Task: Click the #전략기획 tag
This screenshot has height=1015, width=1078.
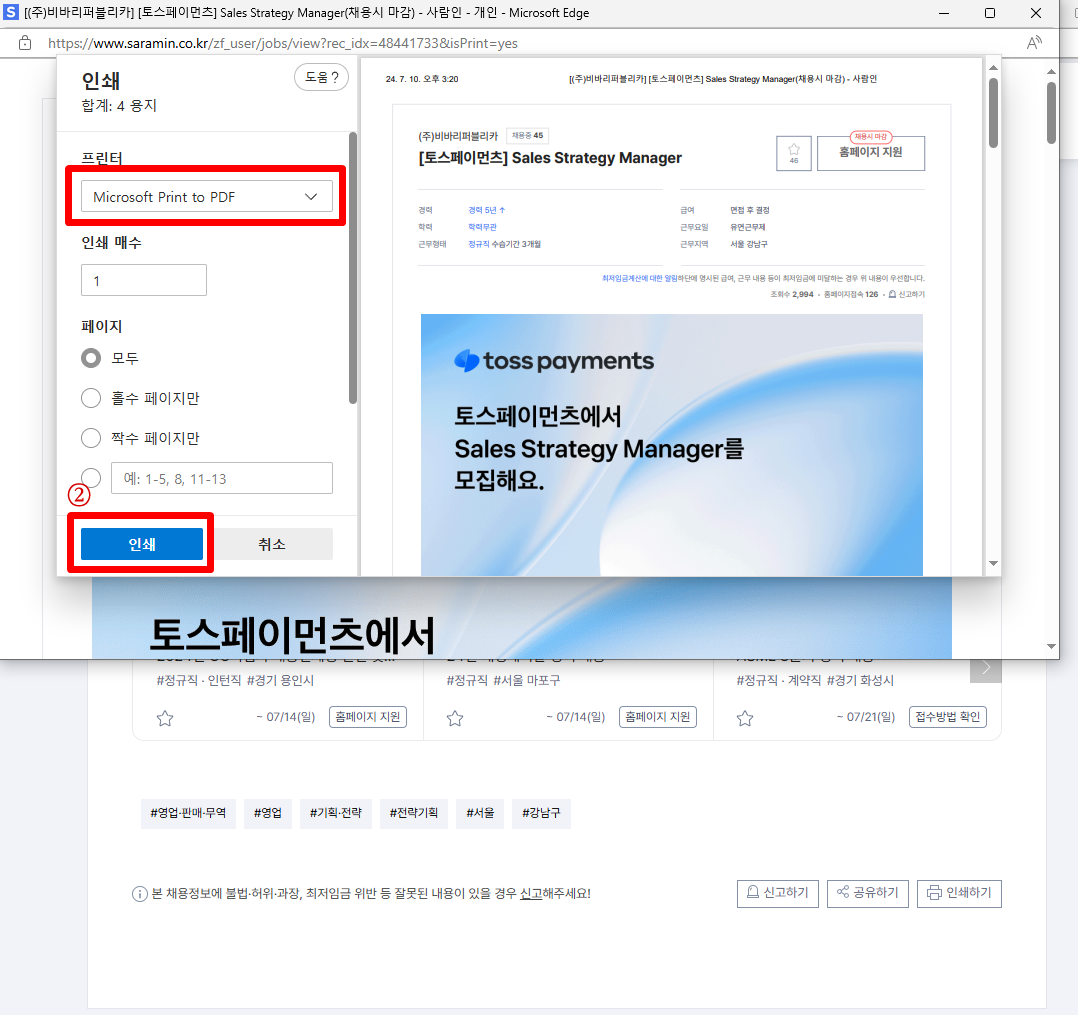Action: (x=414, y=813)
